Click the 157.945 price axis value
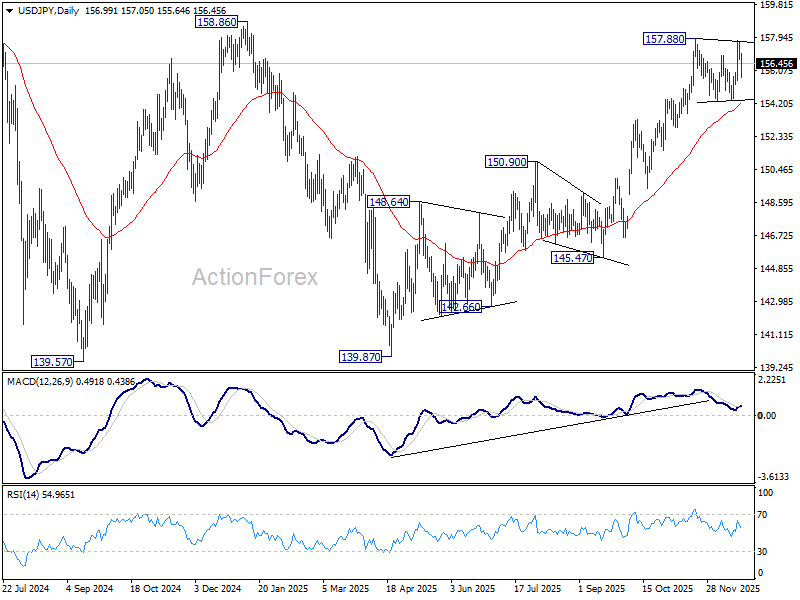This screenshot has height=600, width=800. coord(776,38)
